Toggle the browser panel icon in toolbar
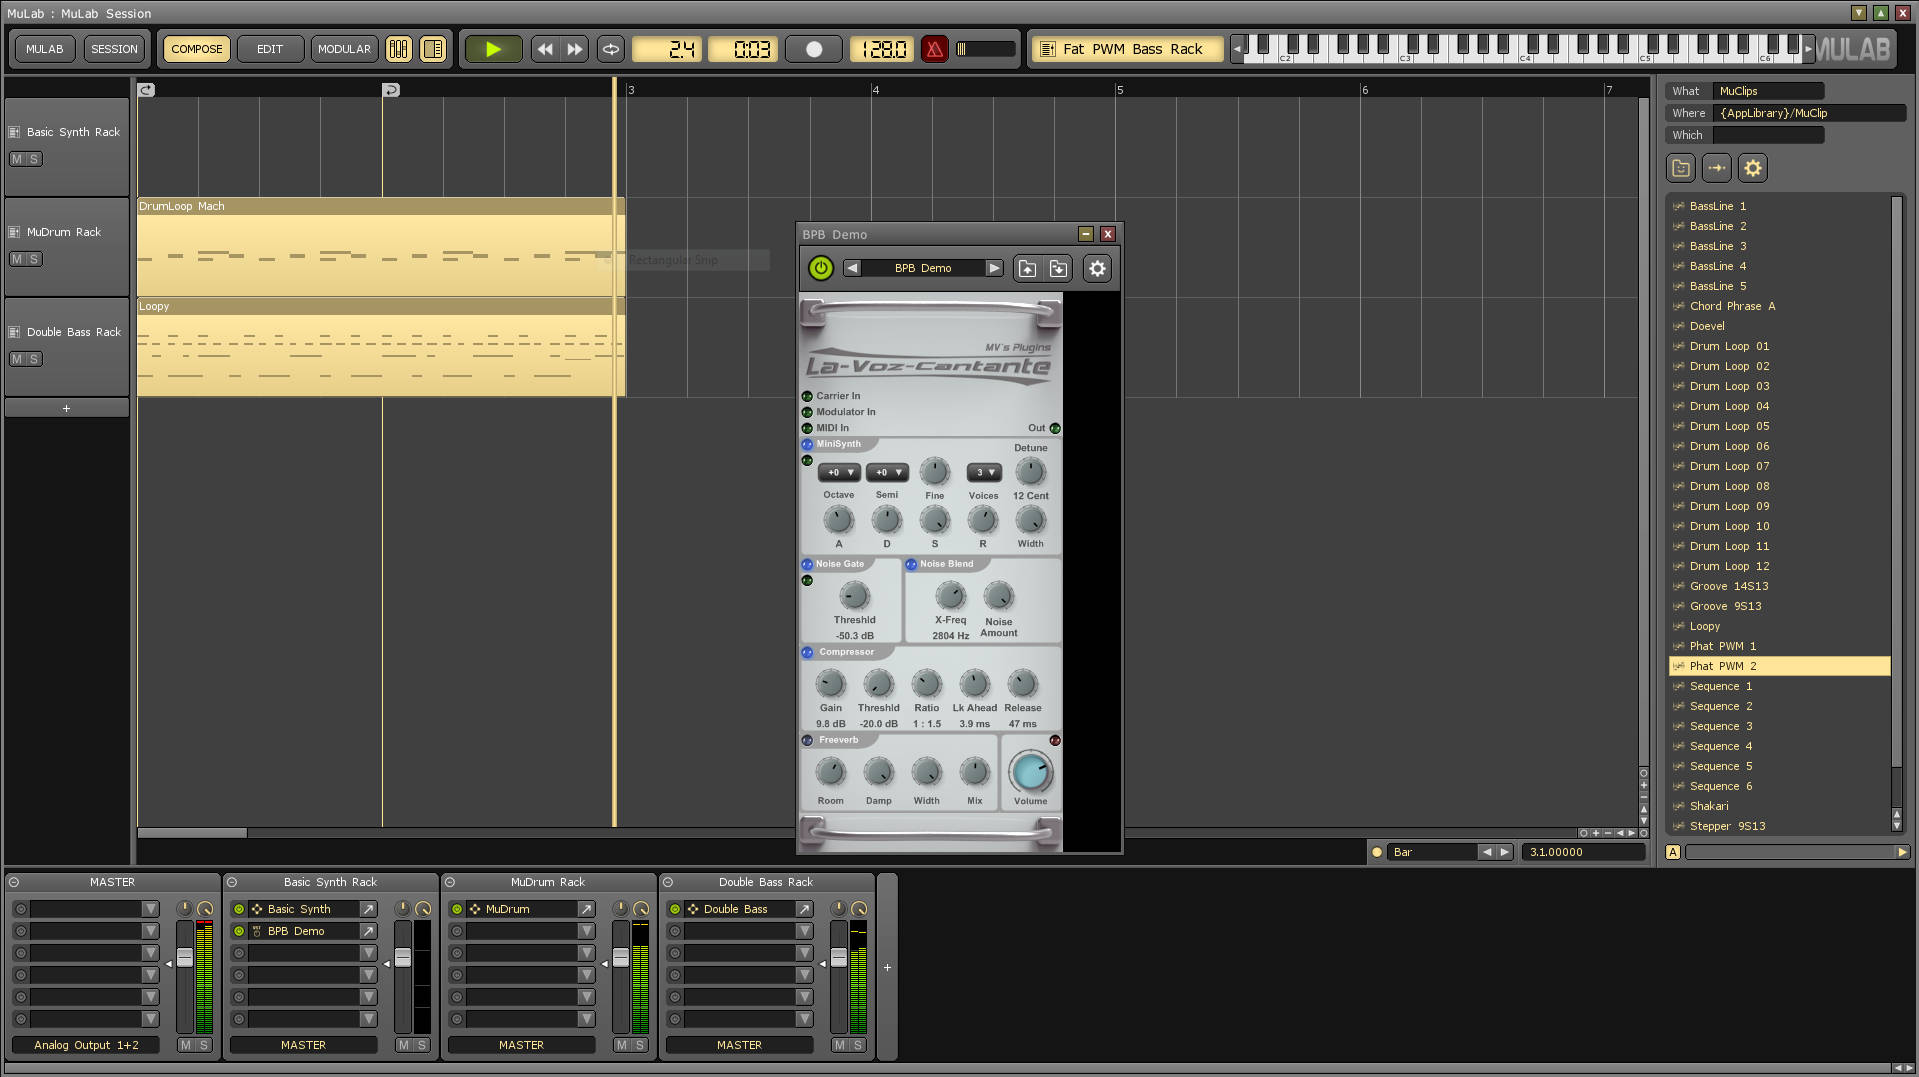This screenshot has height=1077, width=1919. (433, 49)
